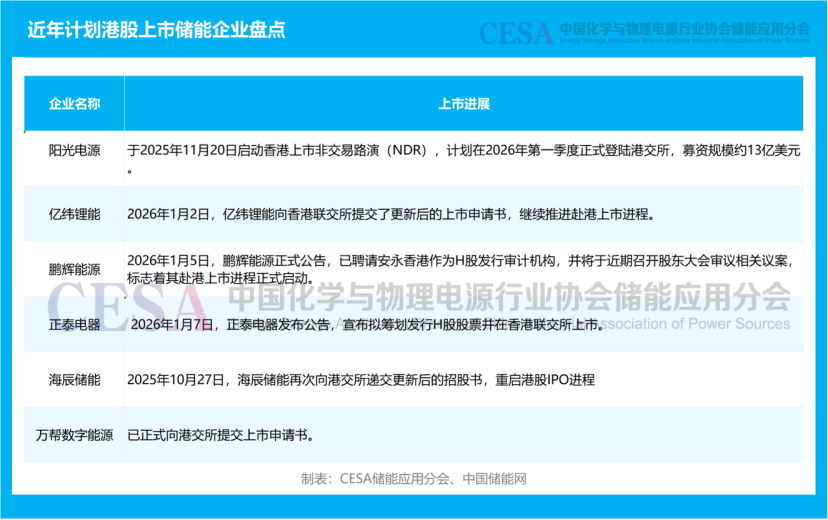Click the title 近年计划港股上市储能企业盘点
The height and width of the screenshot is (520, 828).
pos(156,30)
